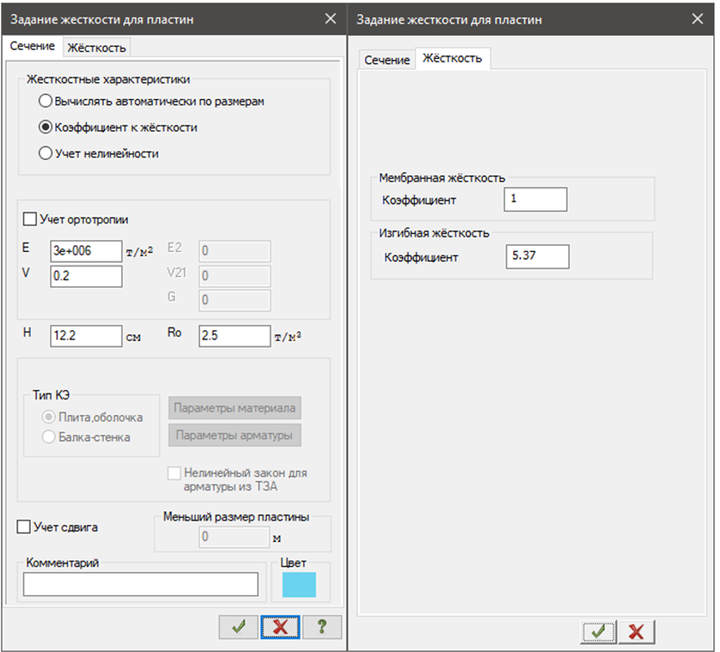720x652 pixels.
Task: Select "Вычислять автоматически по размерам" radio option
Action: pyautogui.click(x=45, y=101)
